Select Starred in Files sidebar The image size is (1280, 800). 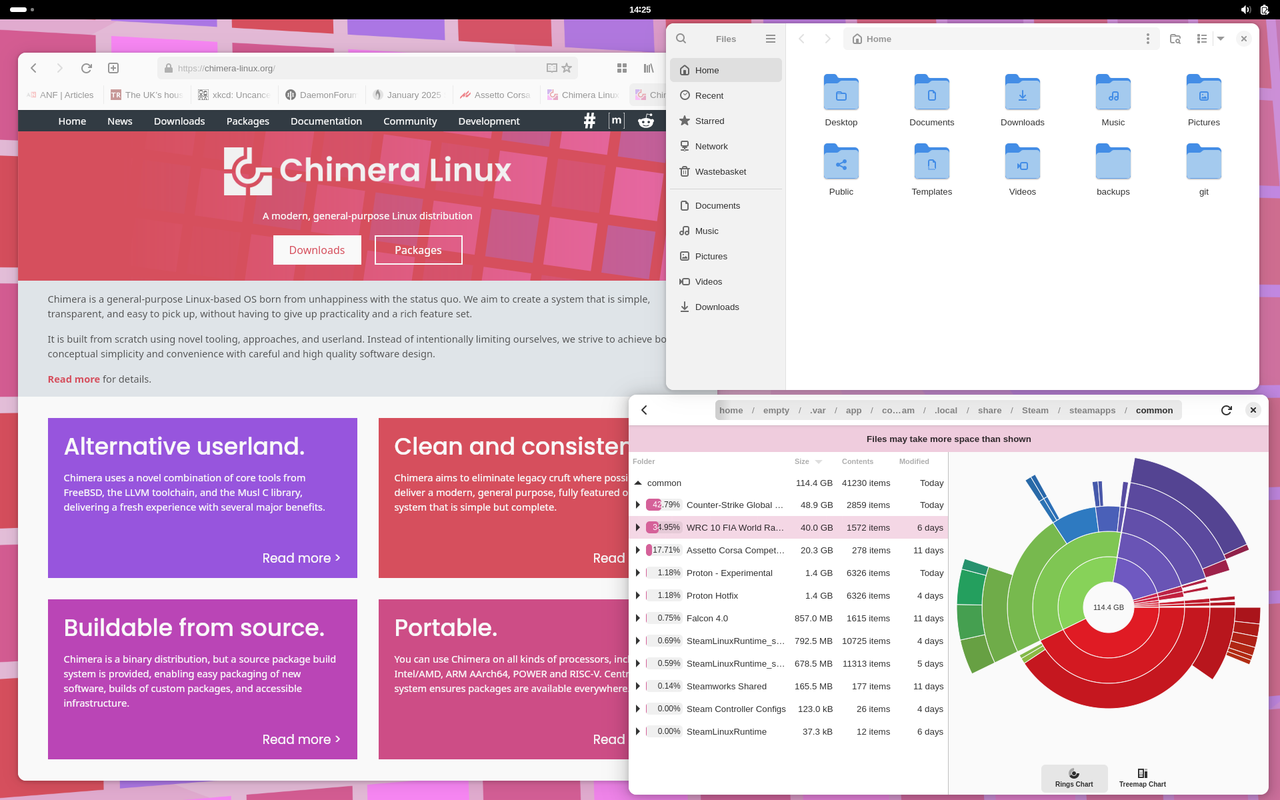pos(726,121)
